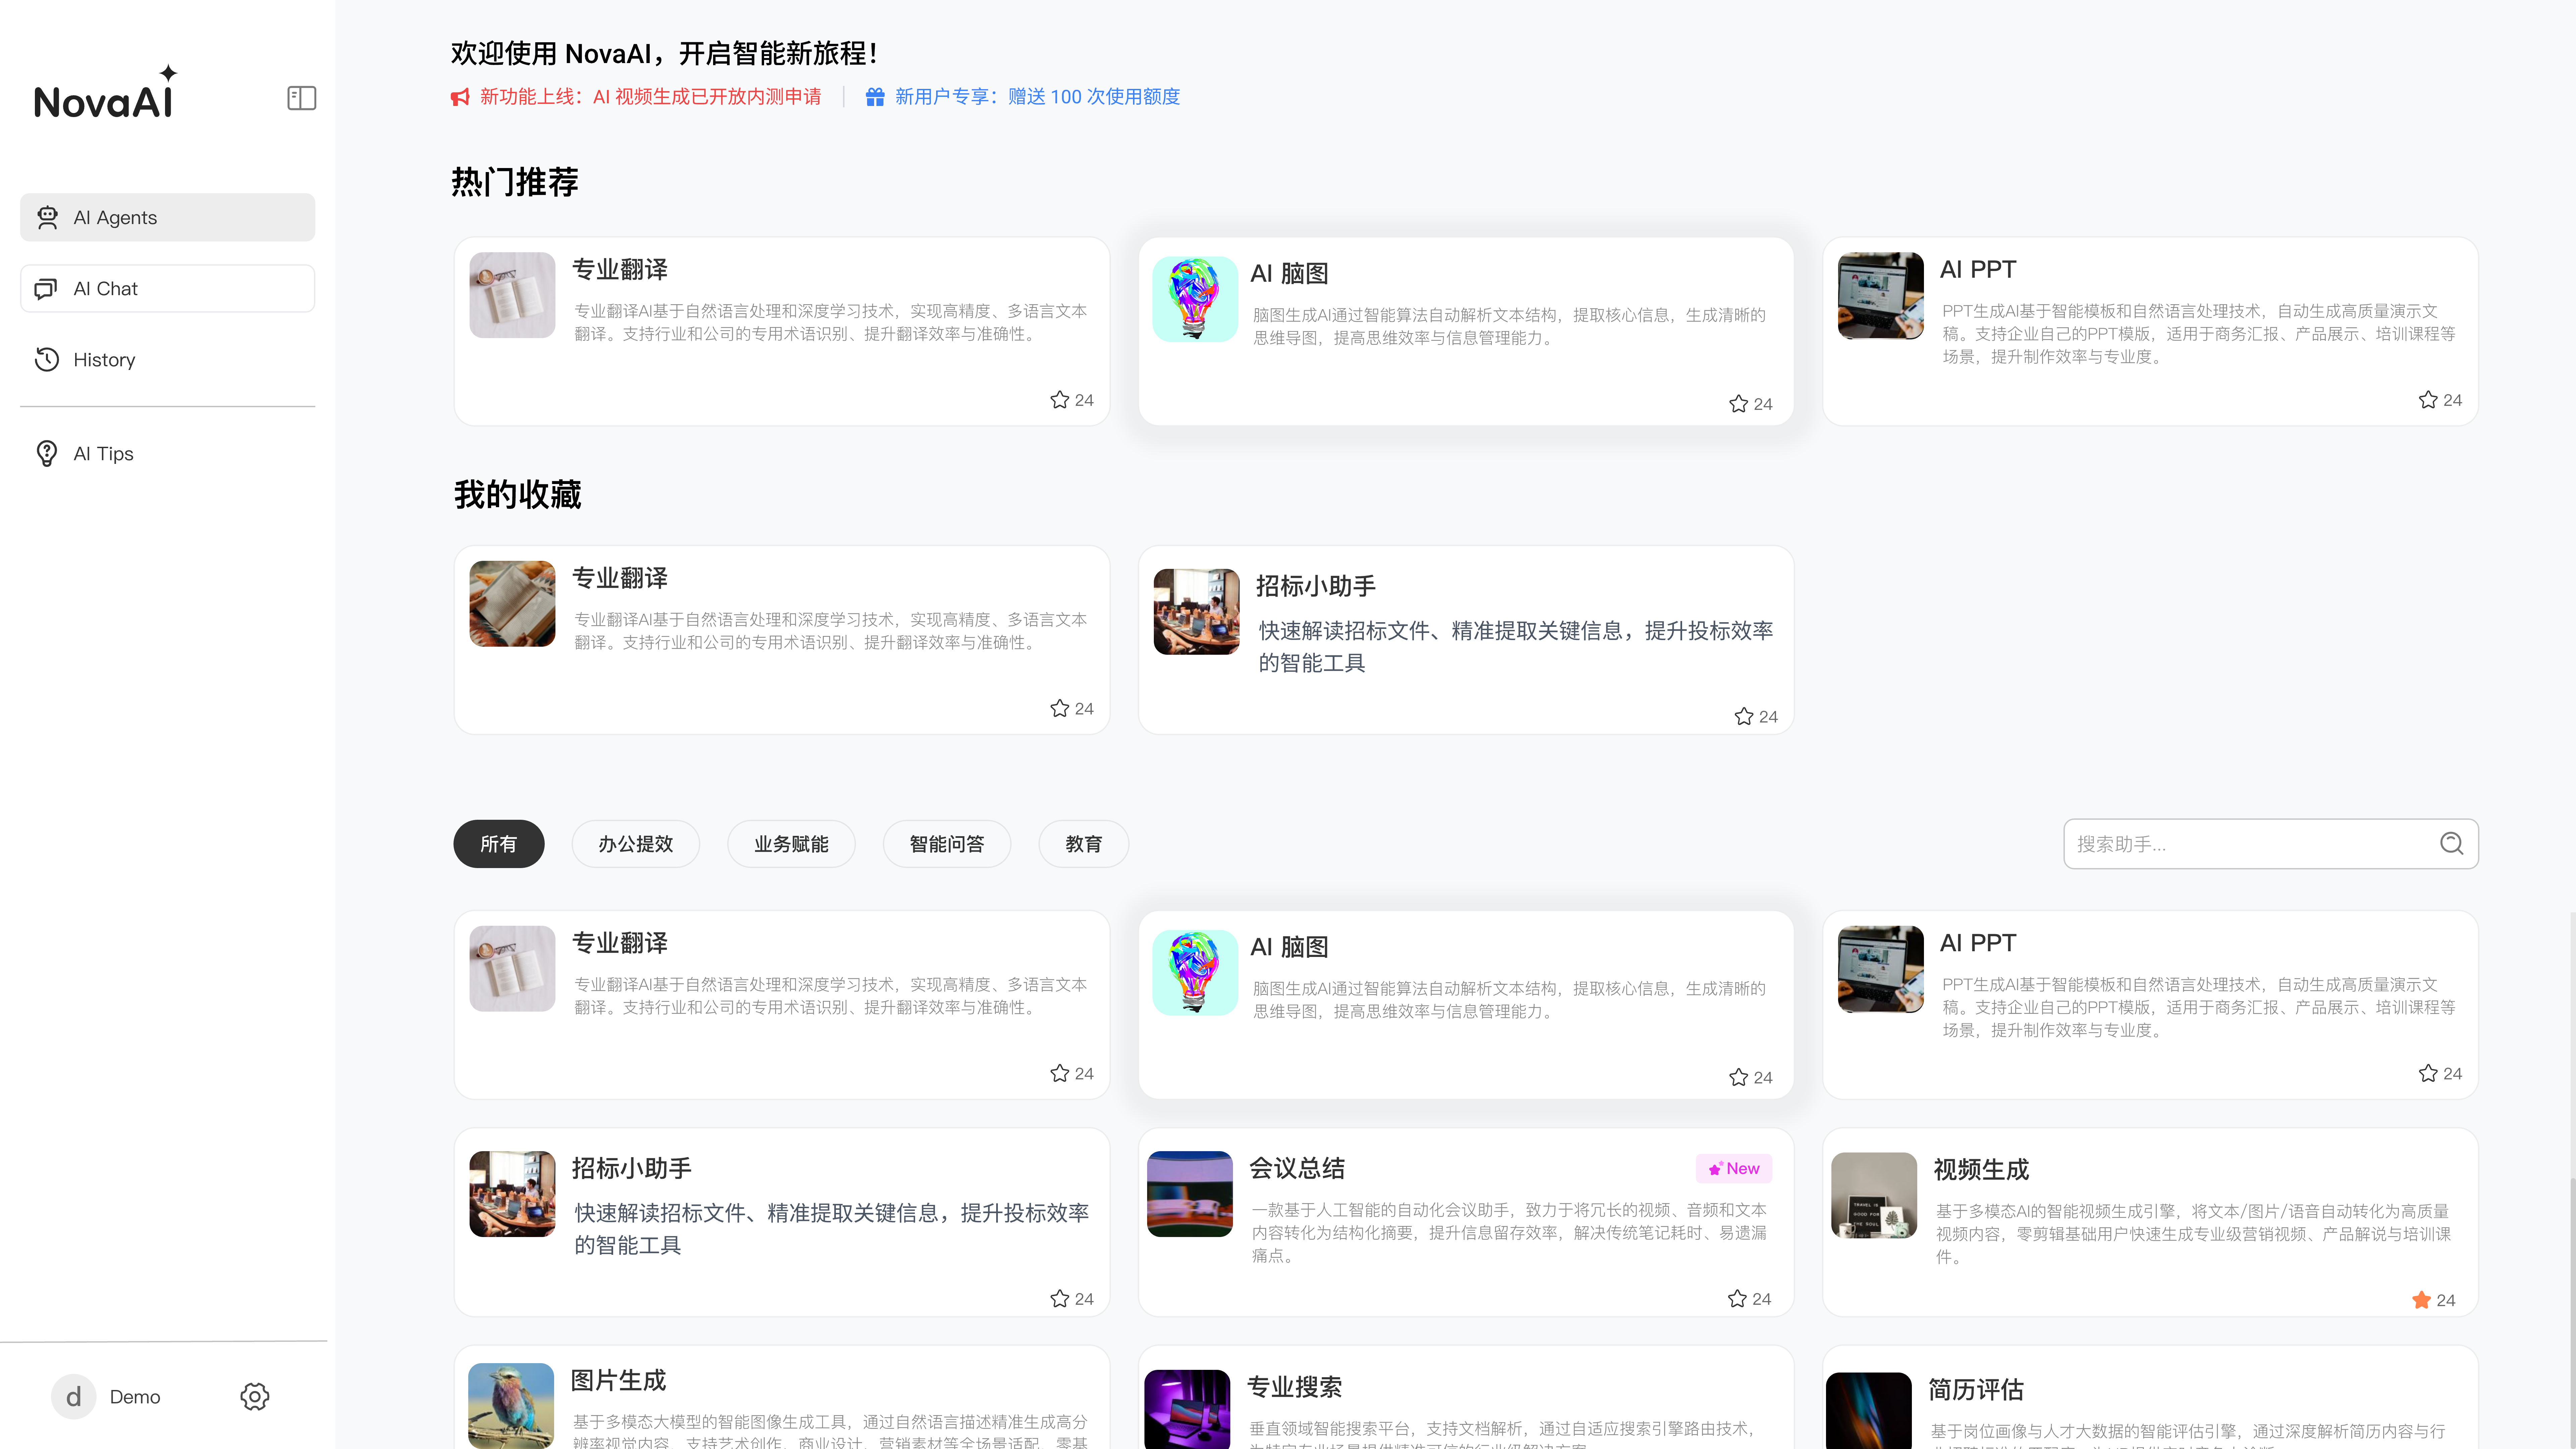This screenshot has height=1449, width=2576.
Task: Open 图片生成 bird thumbnail
Action: (x=511, y=1406)
